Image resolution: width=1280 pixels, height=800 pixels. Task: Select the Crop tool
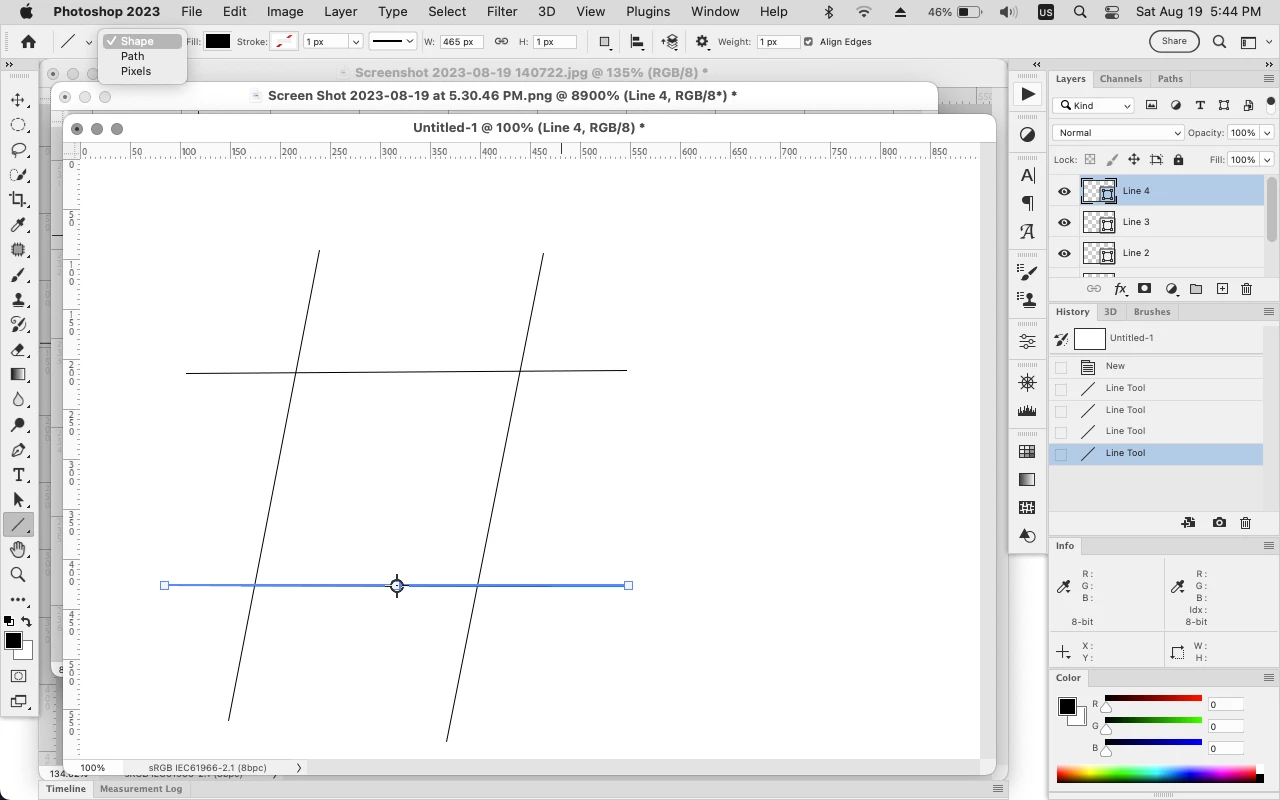(x=18, y=200)
